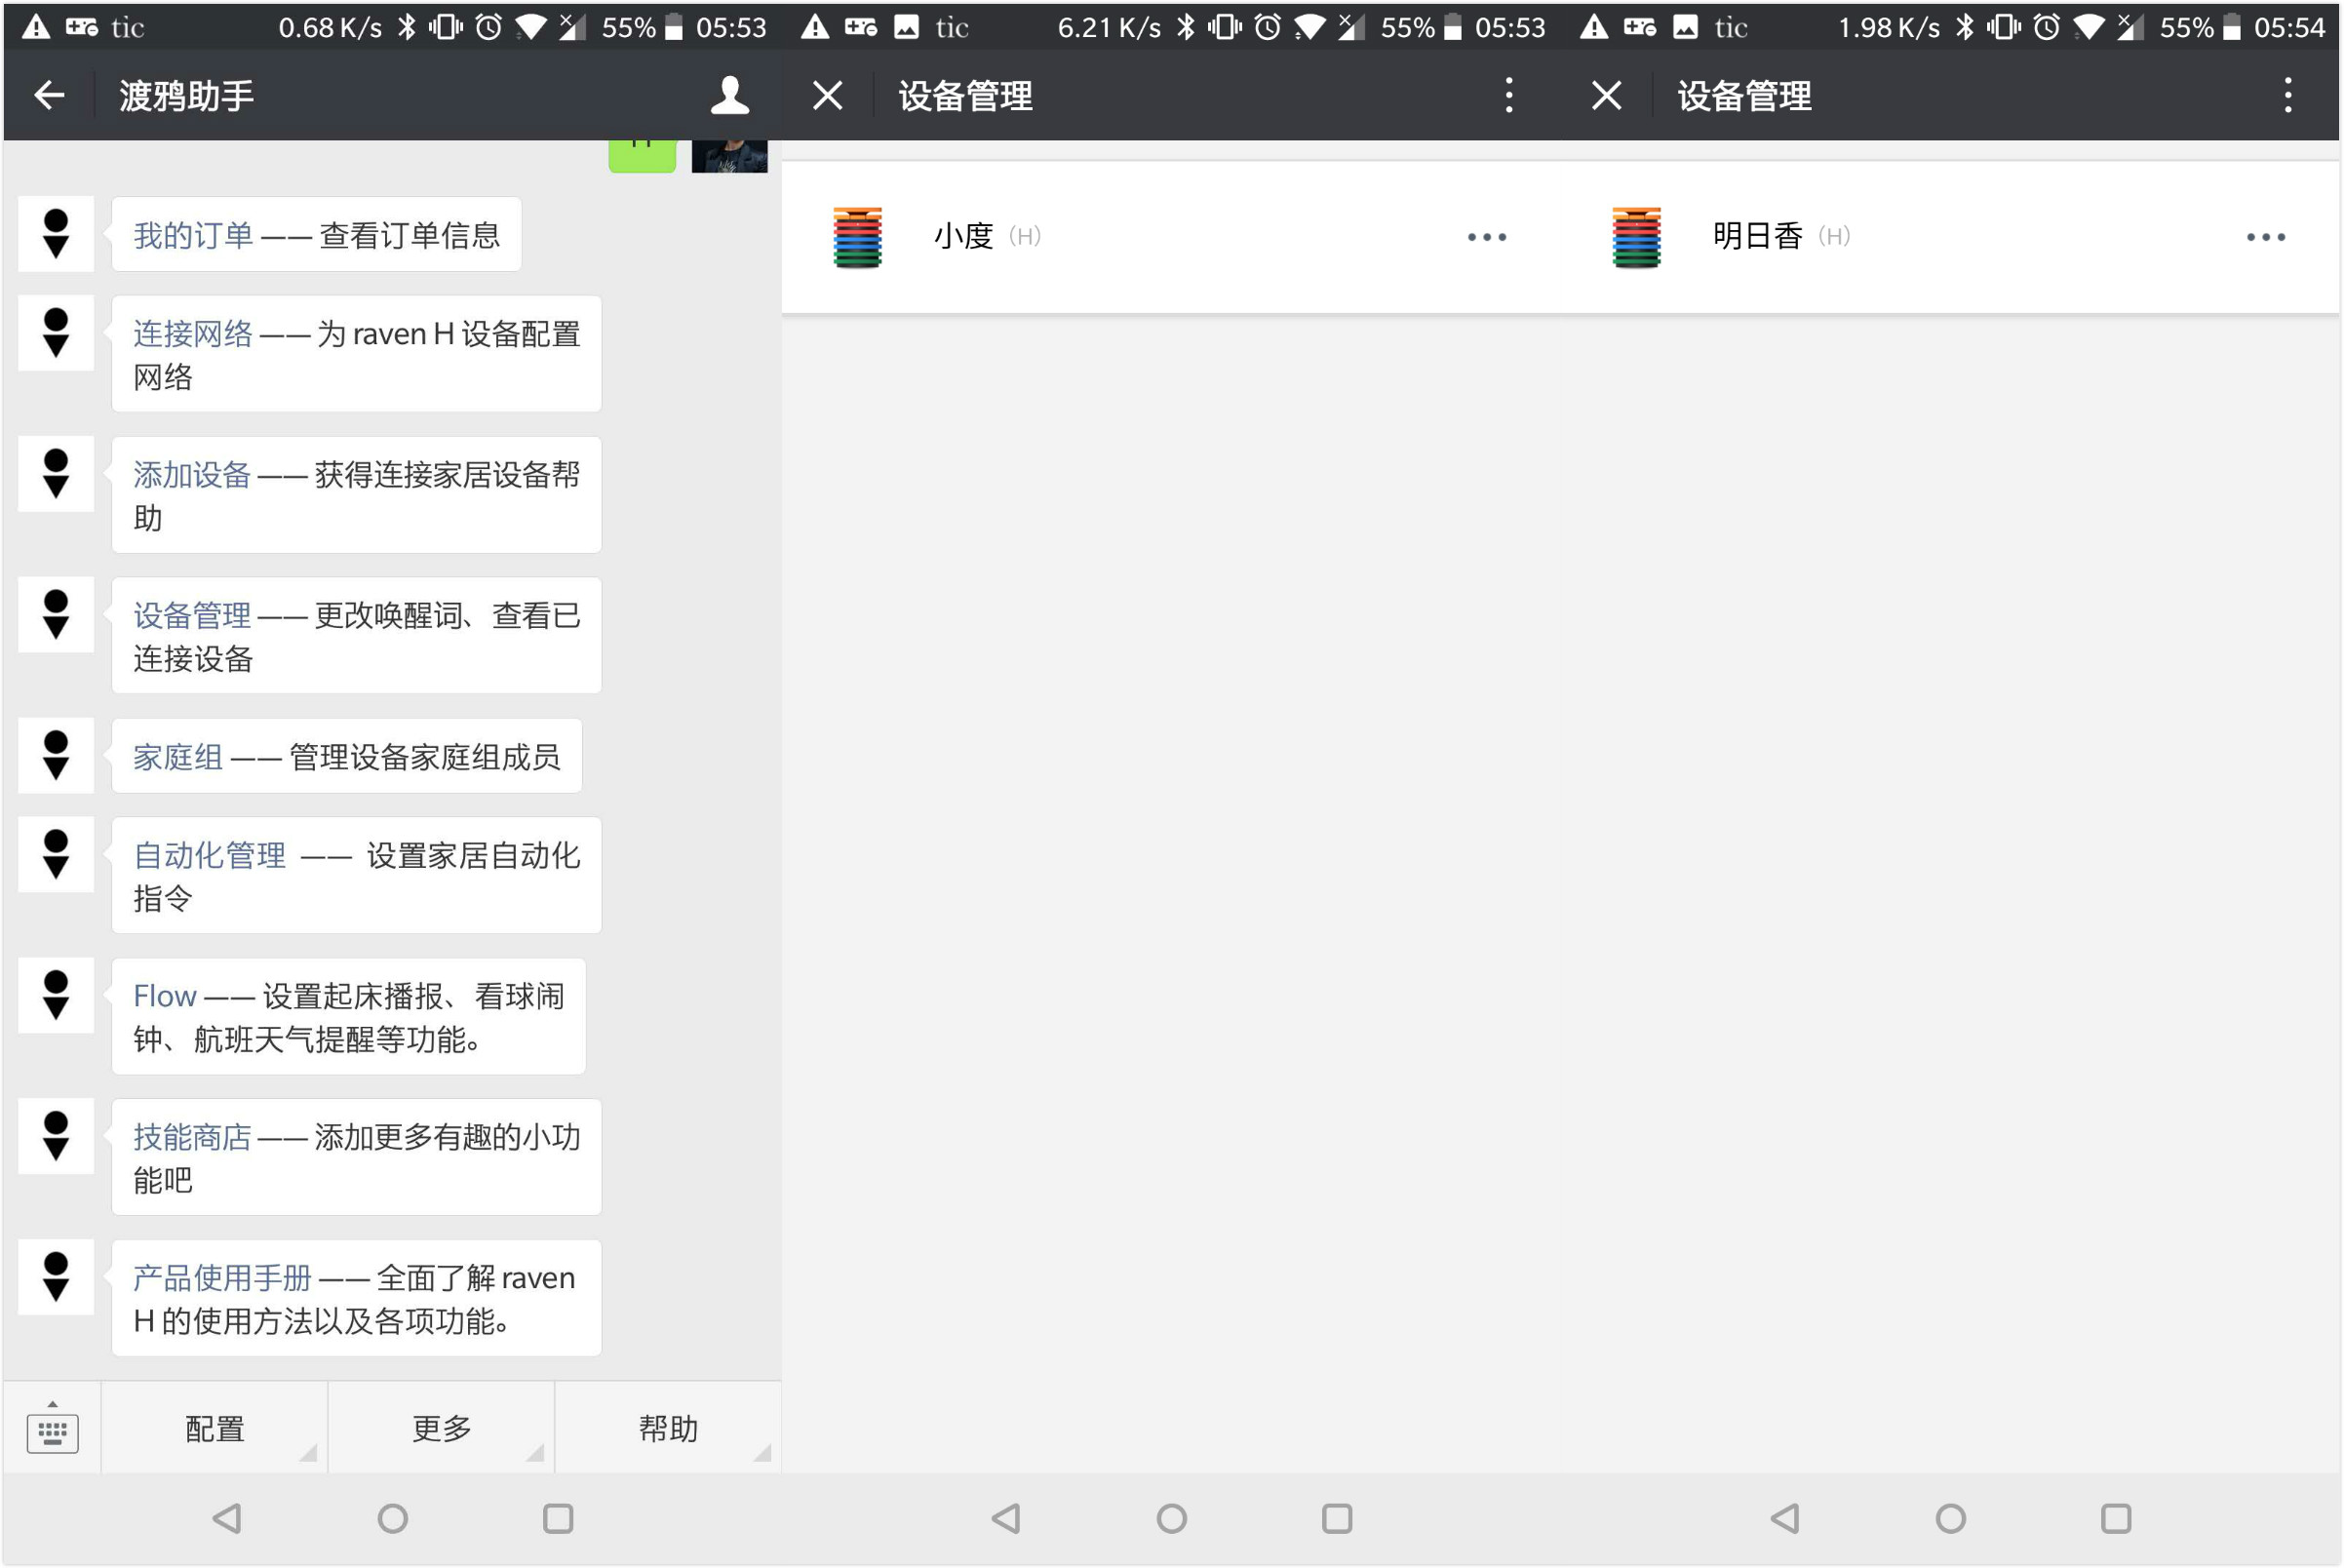Open overflow menu in middle 设备管理 header
This screenshot has height=1568, width=2344.
click(x=1509, y=96)
